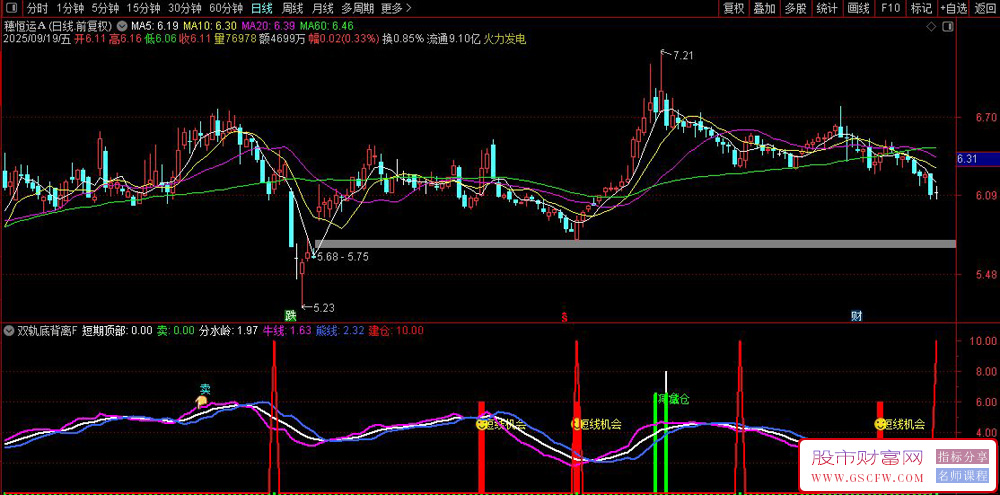Image resolution: width=1000 pixels, height=495 pixels.
Task: Toggle the left sidebar panel icon
Action: (13, 8)
